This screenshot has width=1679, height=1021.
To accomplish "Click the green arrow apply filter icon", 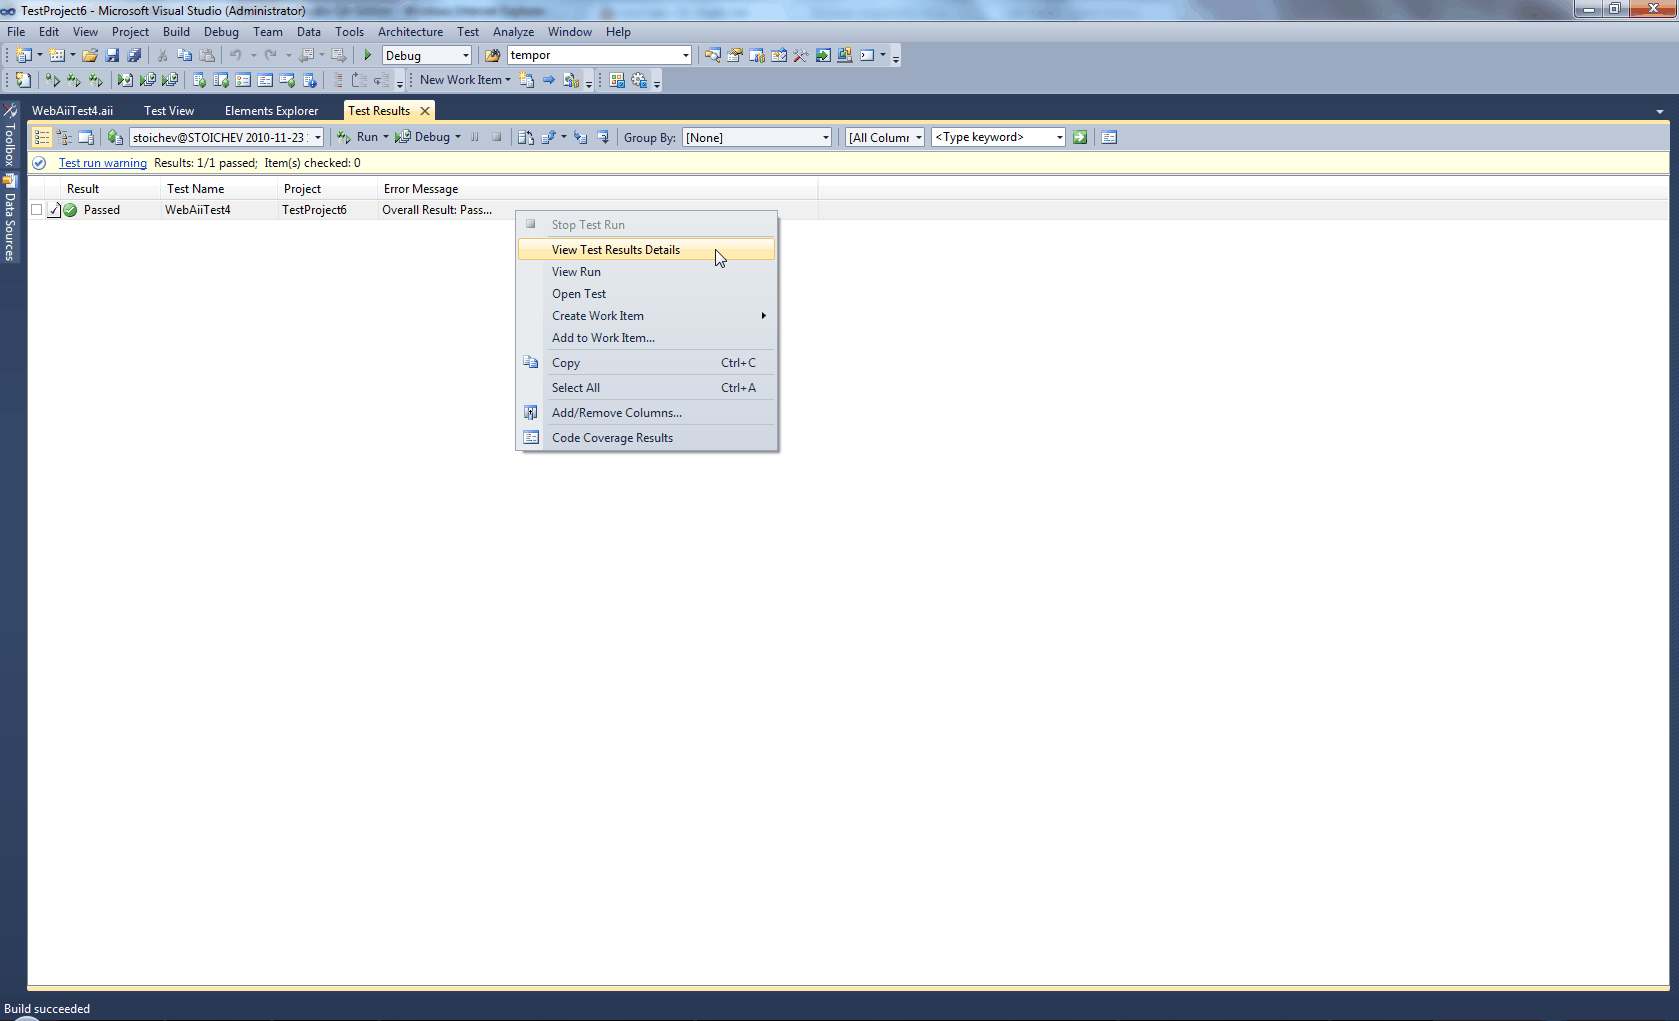I will [x=1080, y=138].
